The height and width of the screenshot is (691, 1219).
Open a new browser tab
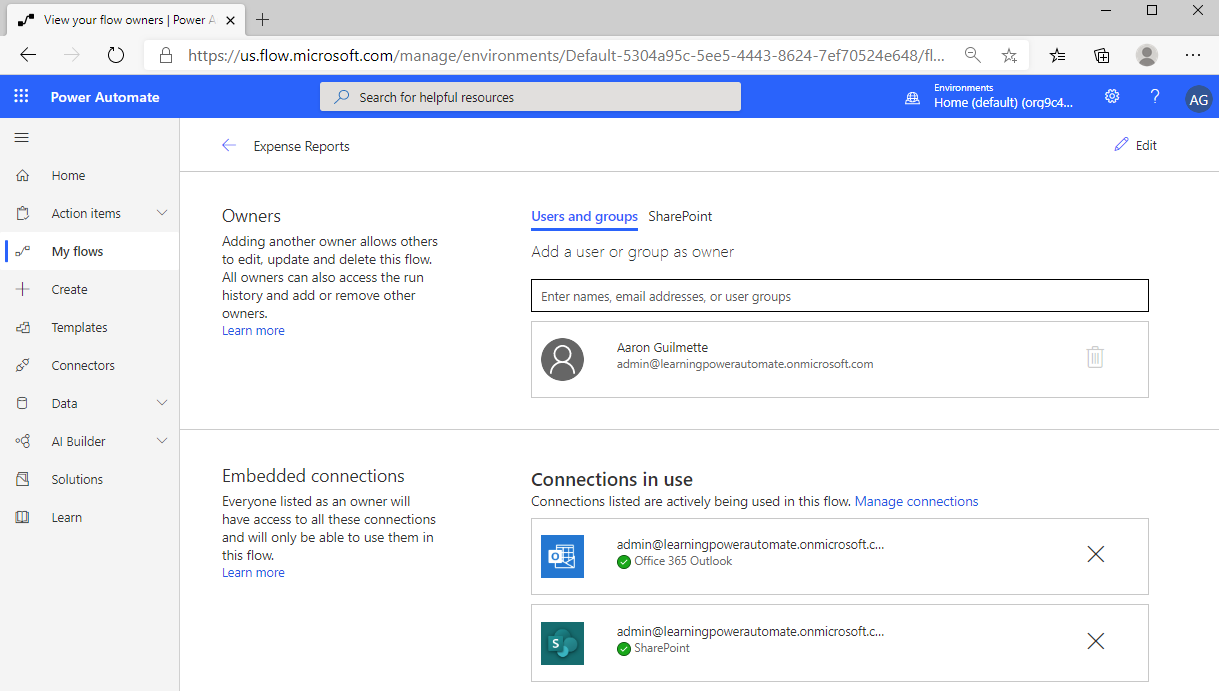[x=263, y=19]
